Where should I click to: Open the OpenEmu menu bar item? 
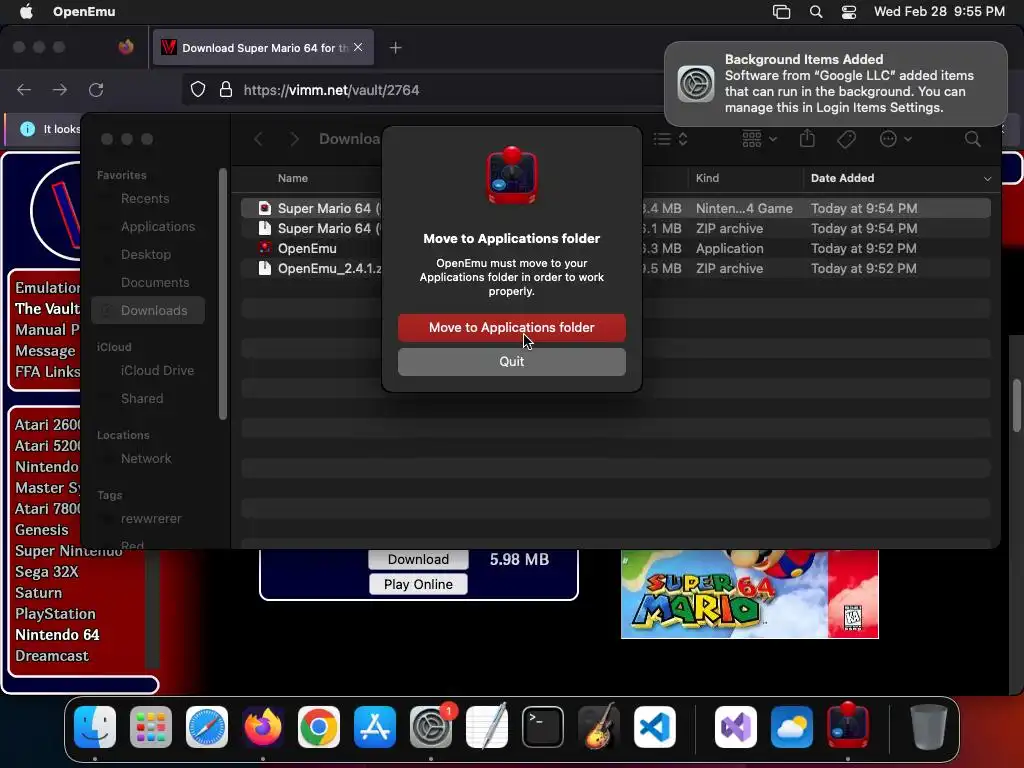click(84, 12)
